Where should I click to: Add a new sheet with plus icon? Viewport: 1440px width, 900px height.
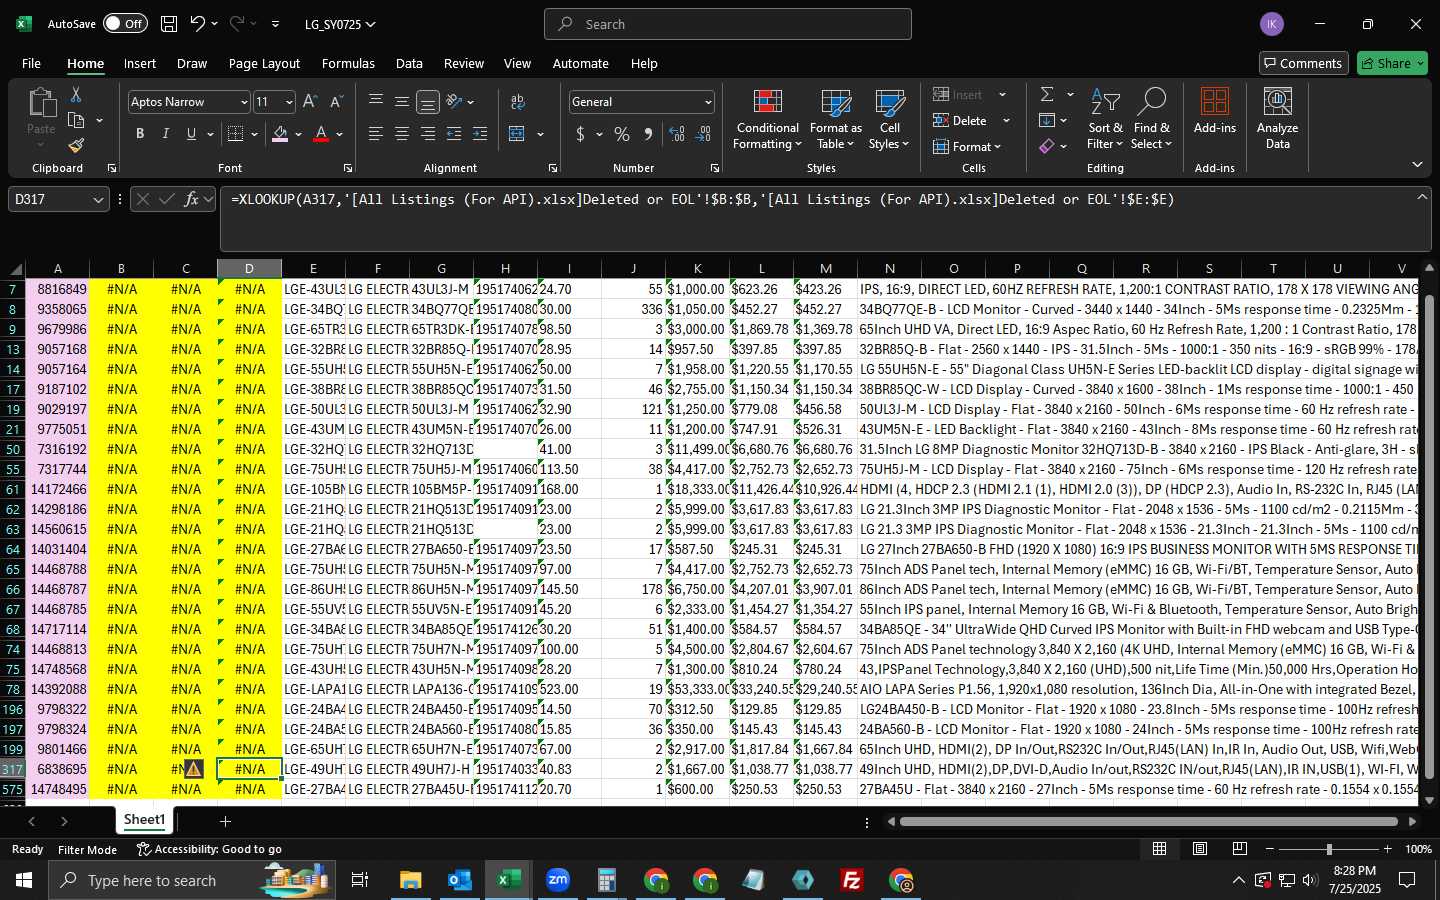225,821
